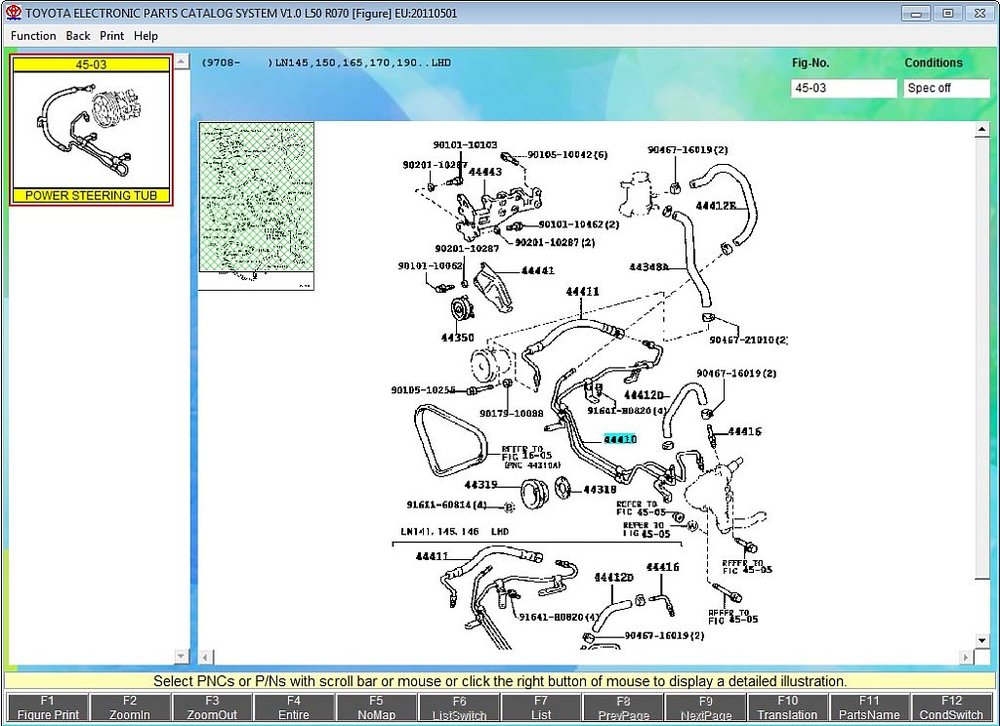Click the Fig-No. field showing 45-03

843,88
